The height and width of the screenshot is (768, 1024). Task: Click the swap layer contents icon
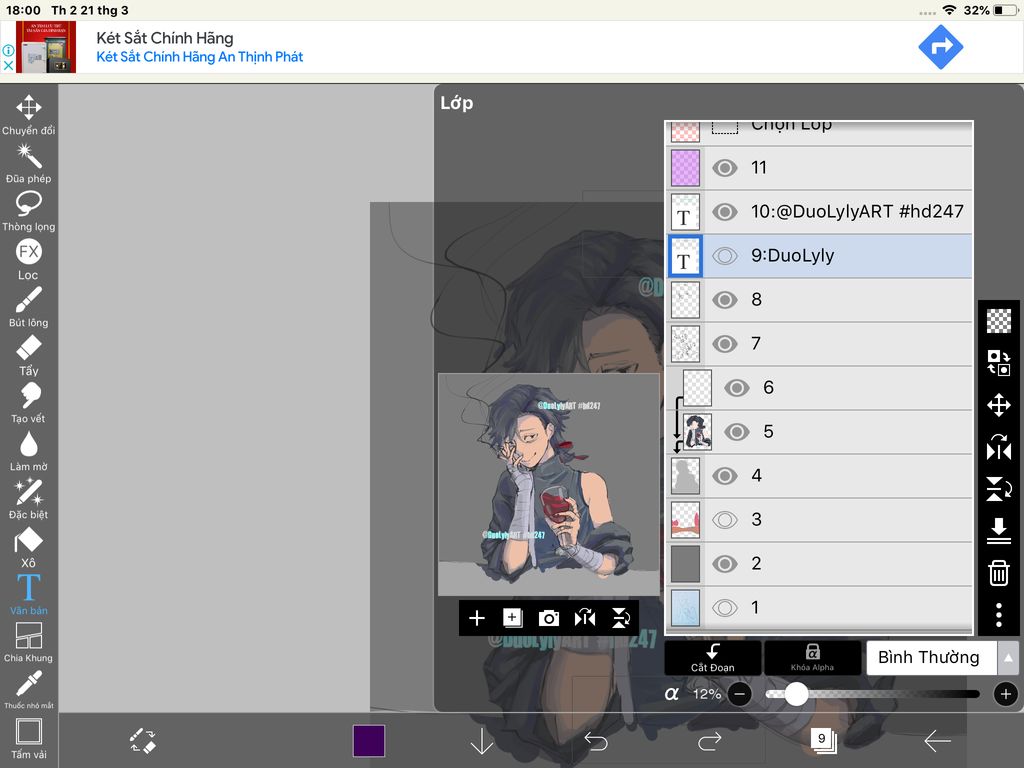click(999, 362)
